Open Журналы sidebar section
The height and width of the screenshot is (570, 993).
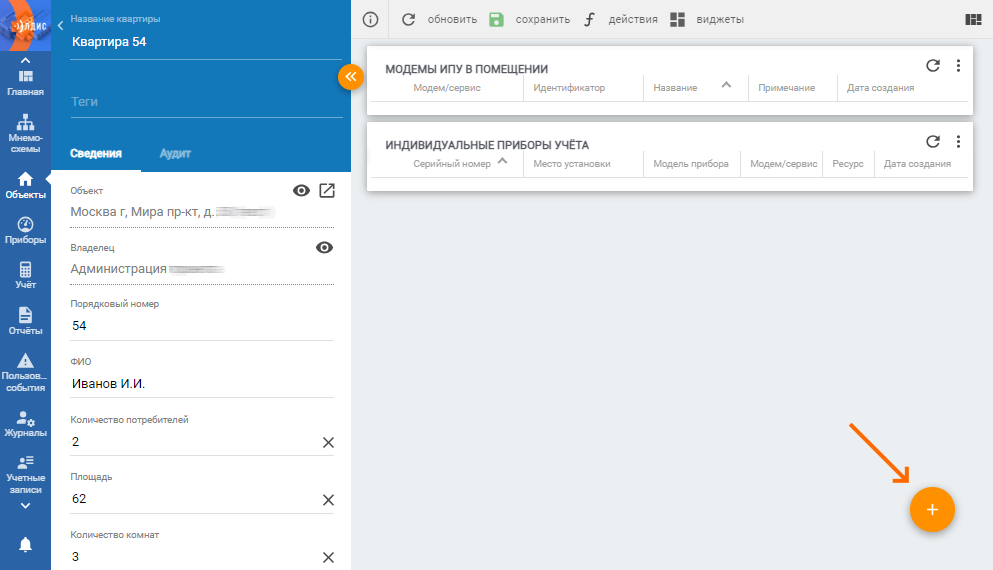[x=25, y=424]
